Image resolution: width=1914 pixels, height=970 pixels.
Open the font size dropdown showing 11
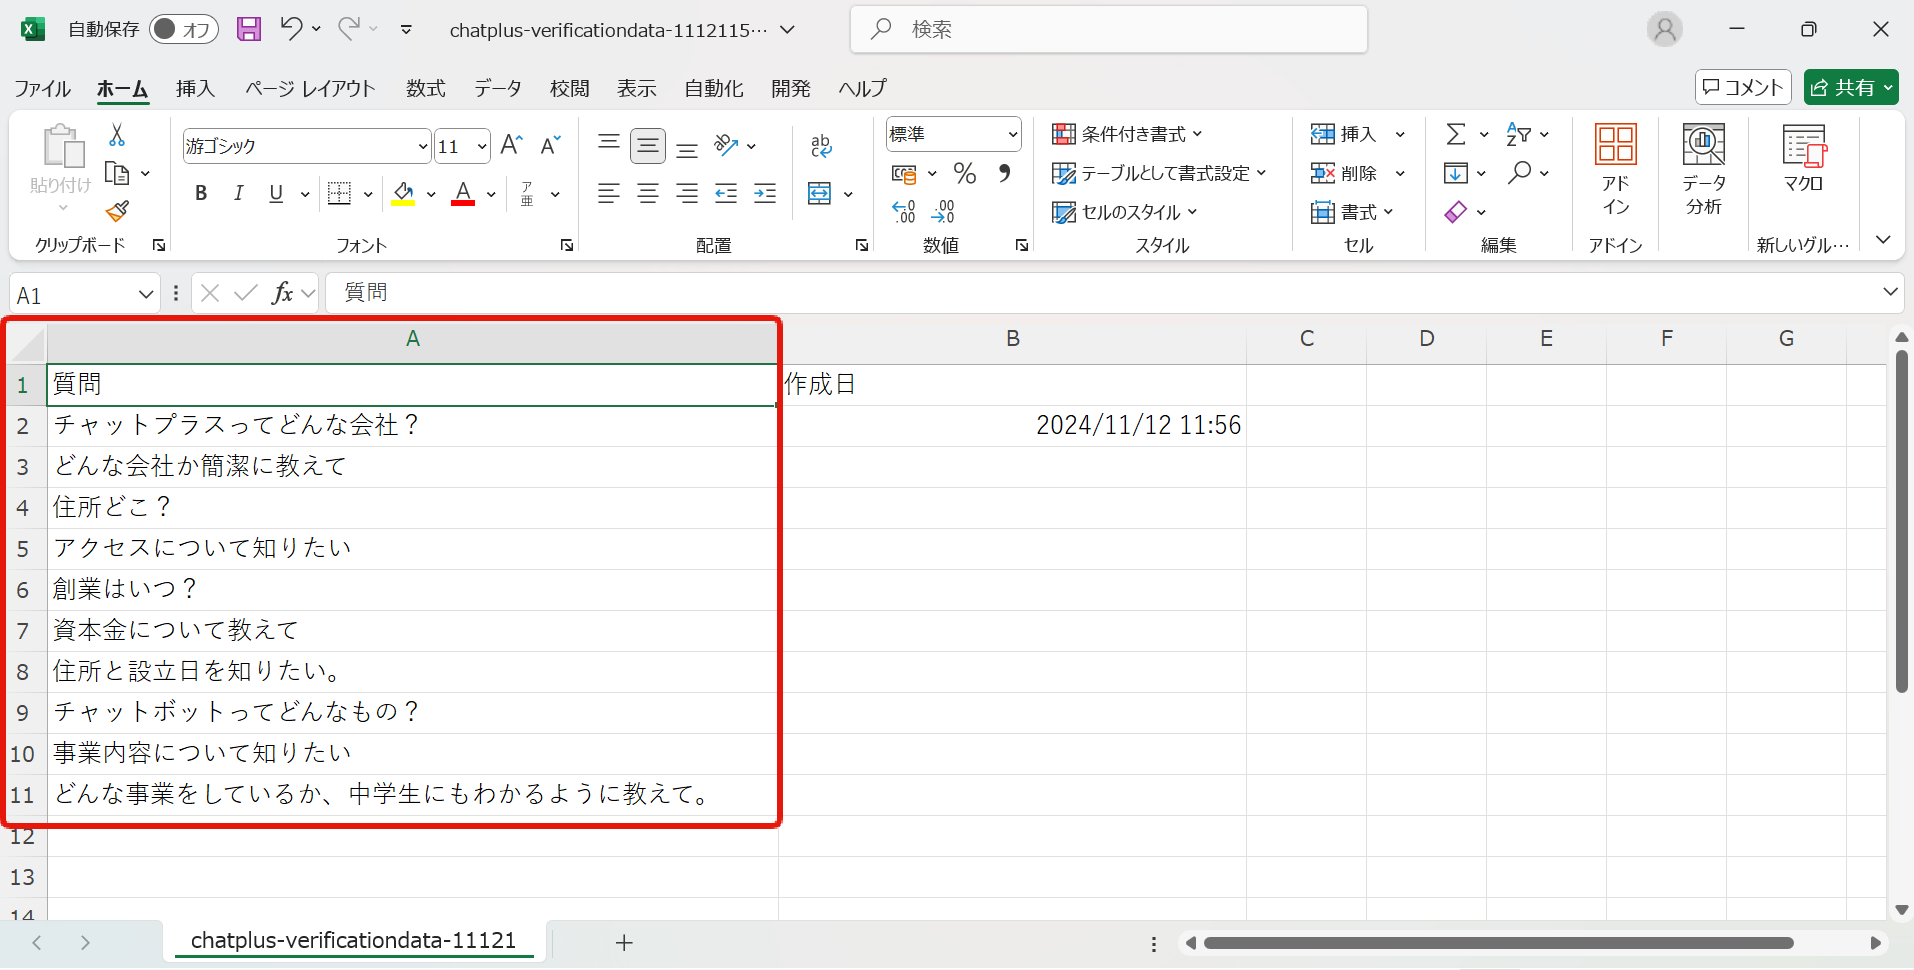coord(482,147)
